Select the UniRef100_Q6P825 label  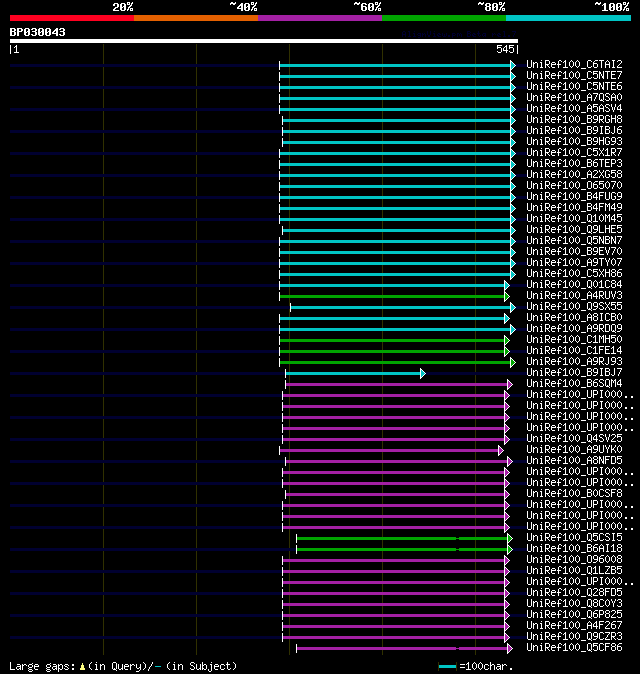[574, 615]
